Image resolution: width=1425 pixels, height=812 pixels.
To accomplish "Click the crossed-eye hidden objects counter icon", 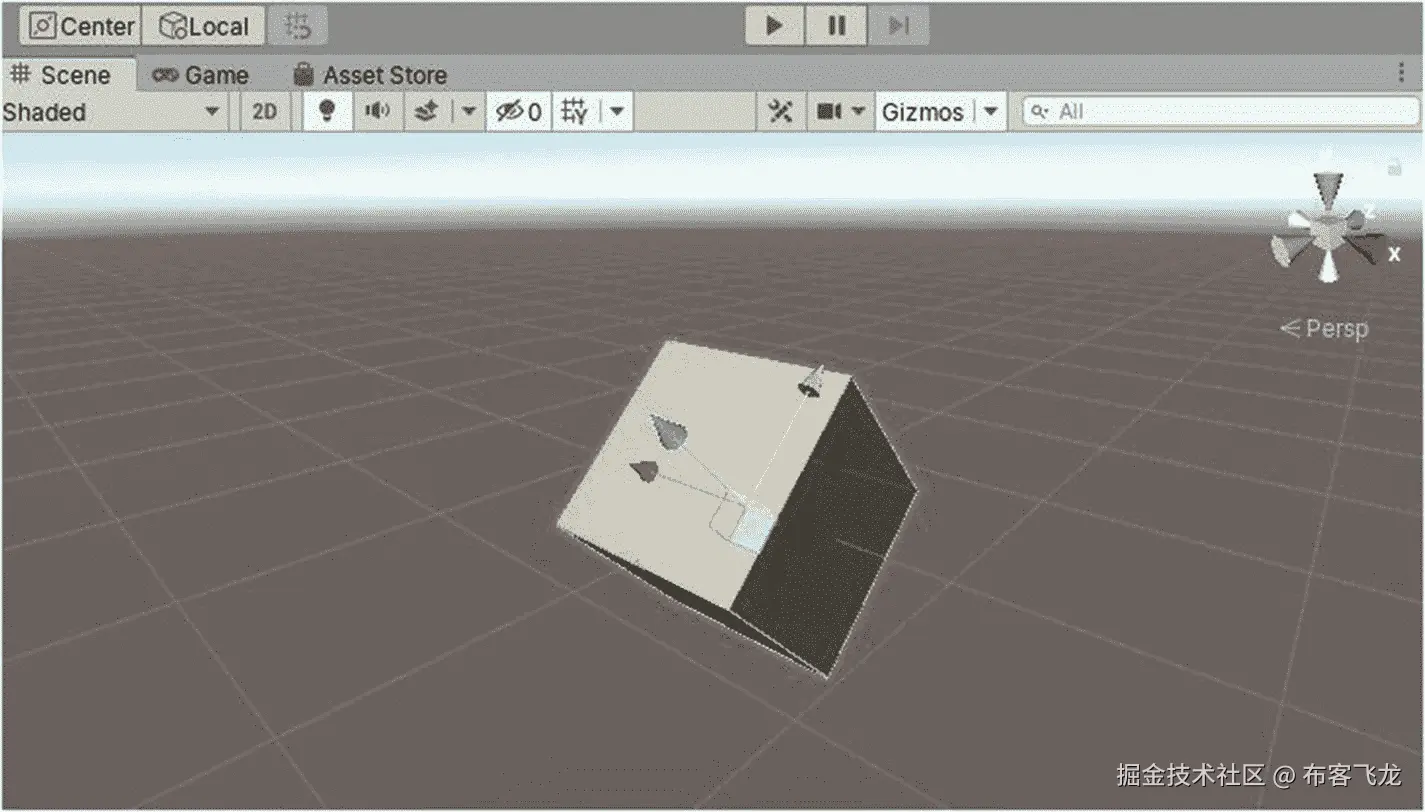I will (512, 111).
